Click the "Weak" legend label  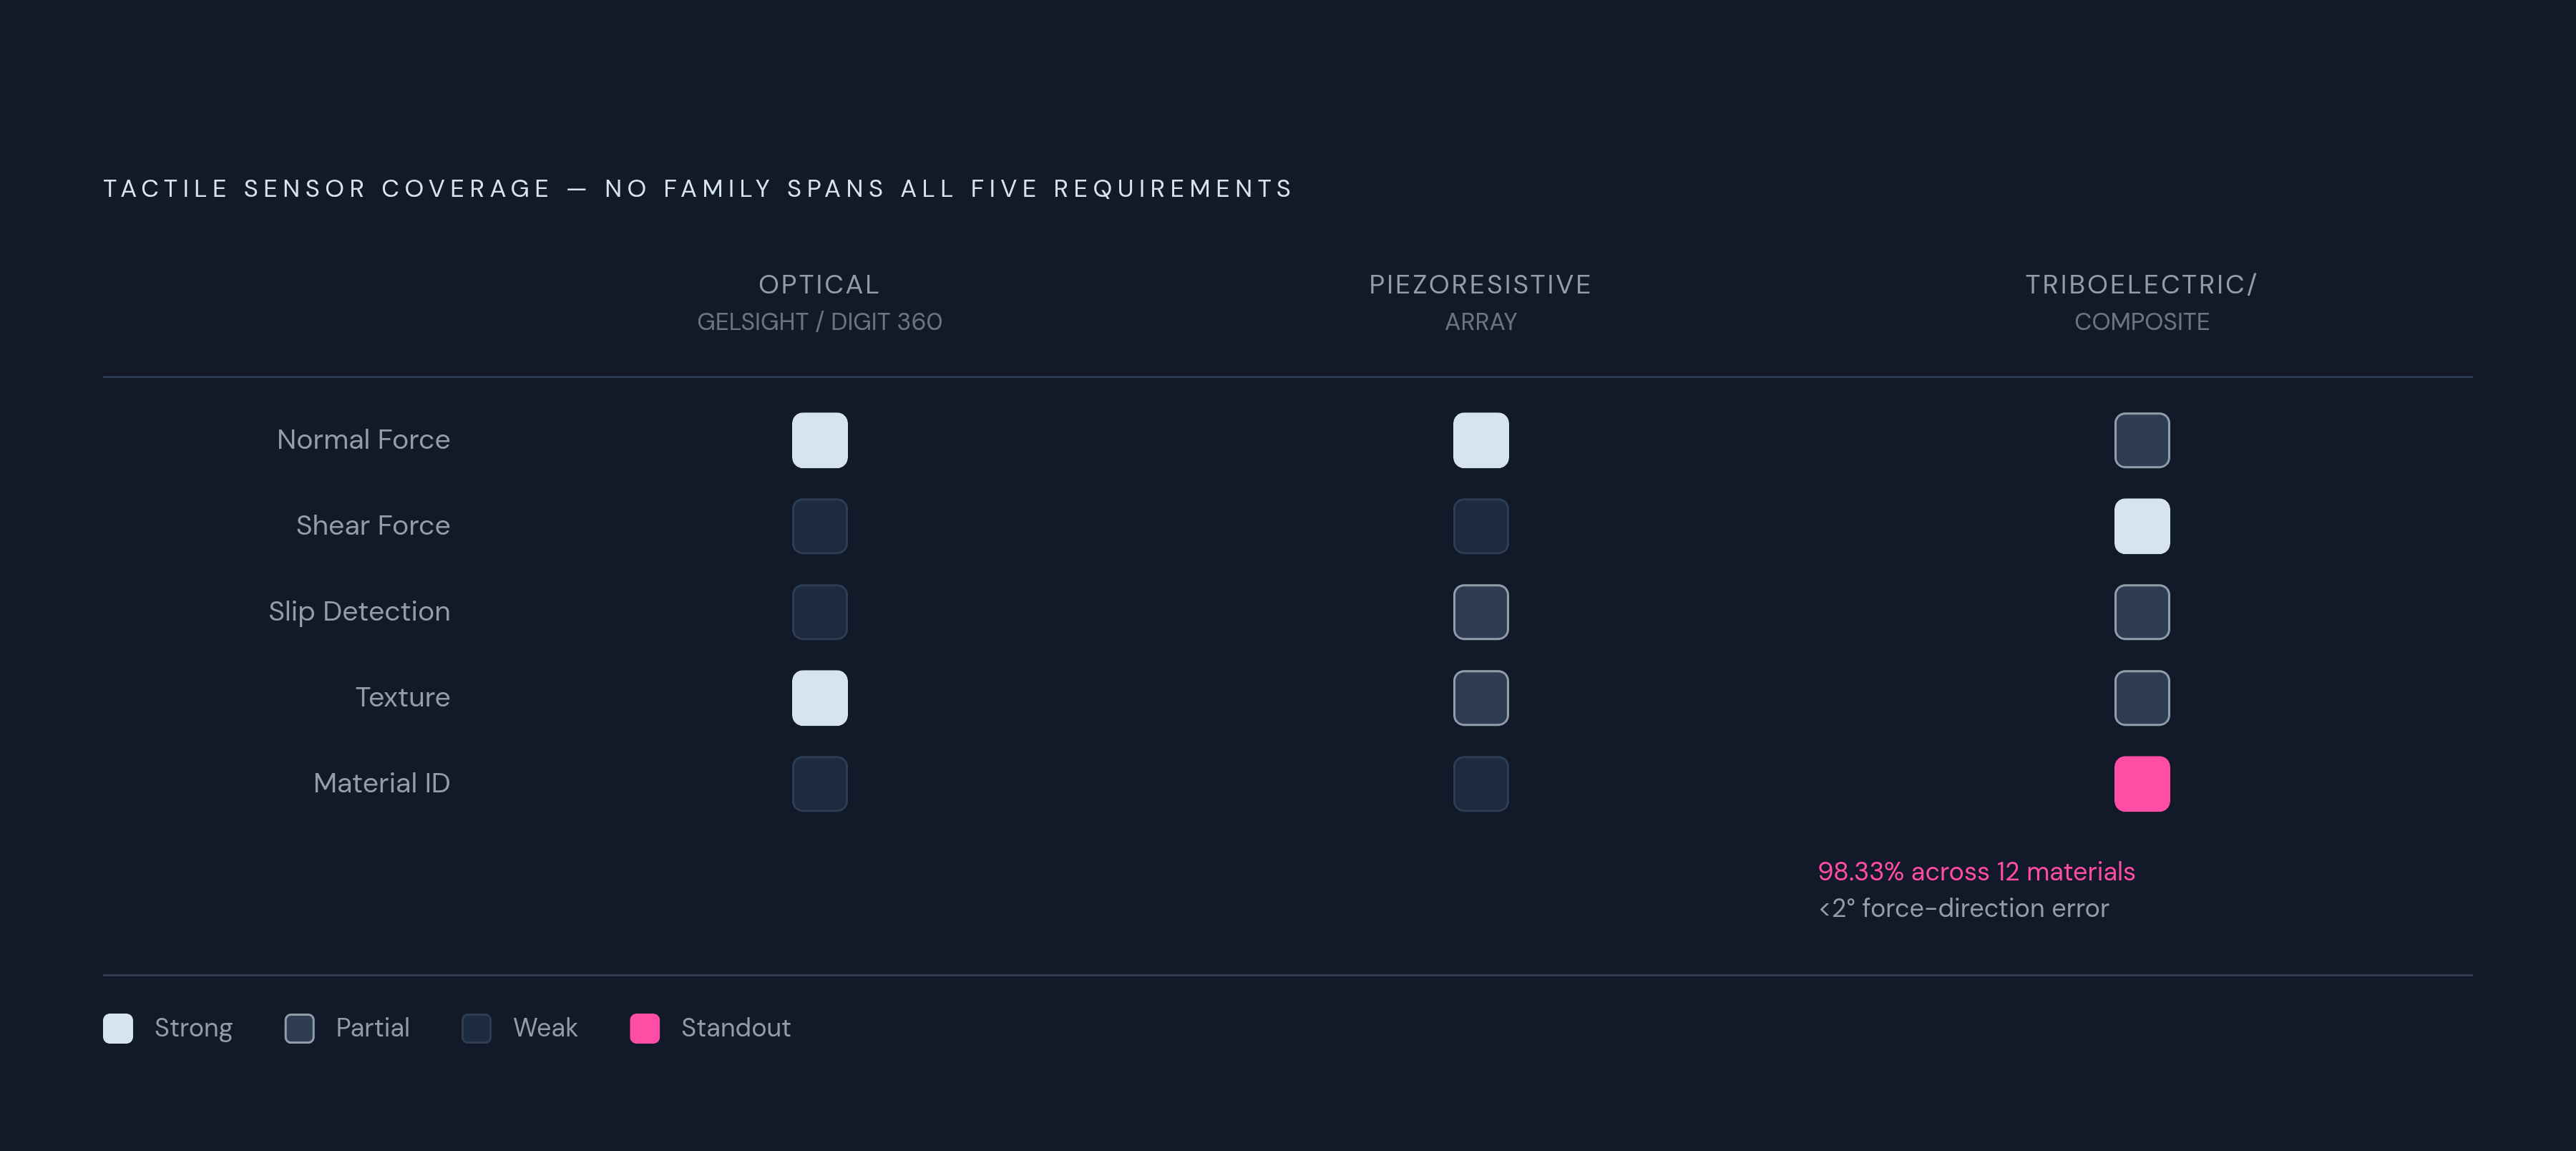point(545,1028)
